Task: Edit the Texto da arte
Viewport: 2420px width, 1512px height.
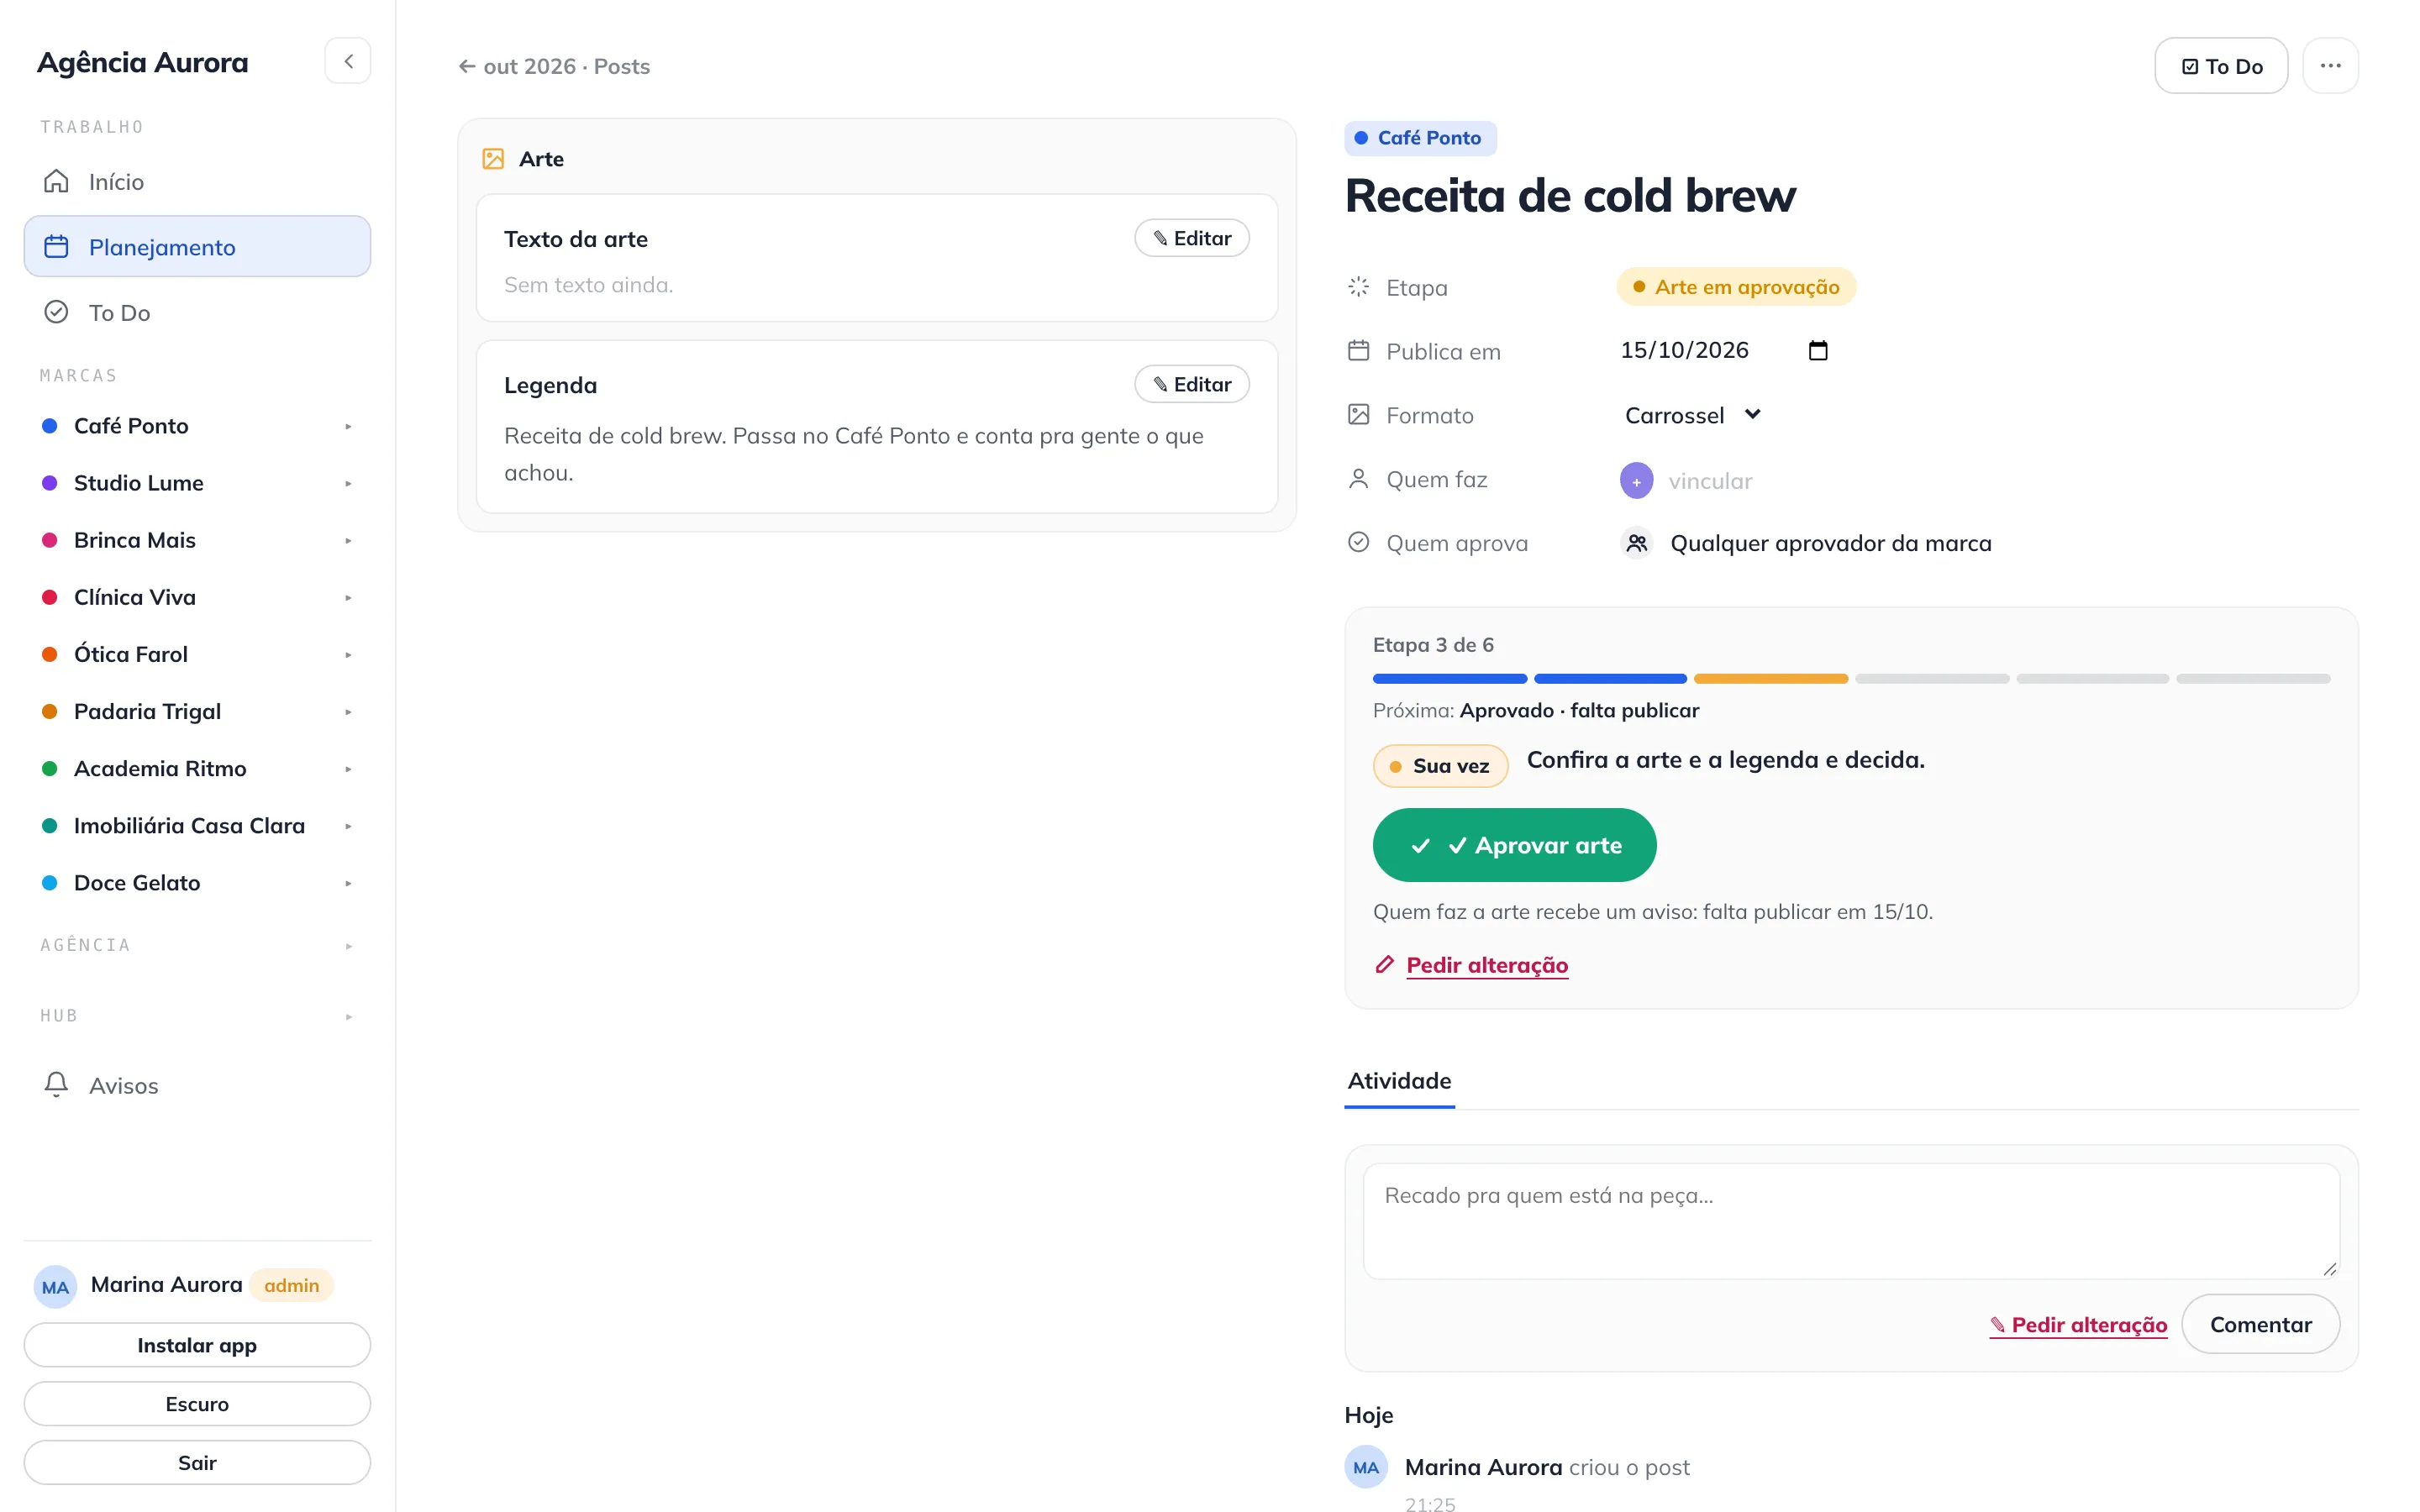Action: 1192,238
